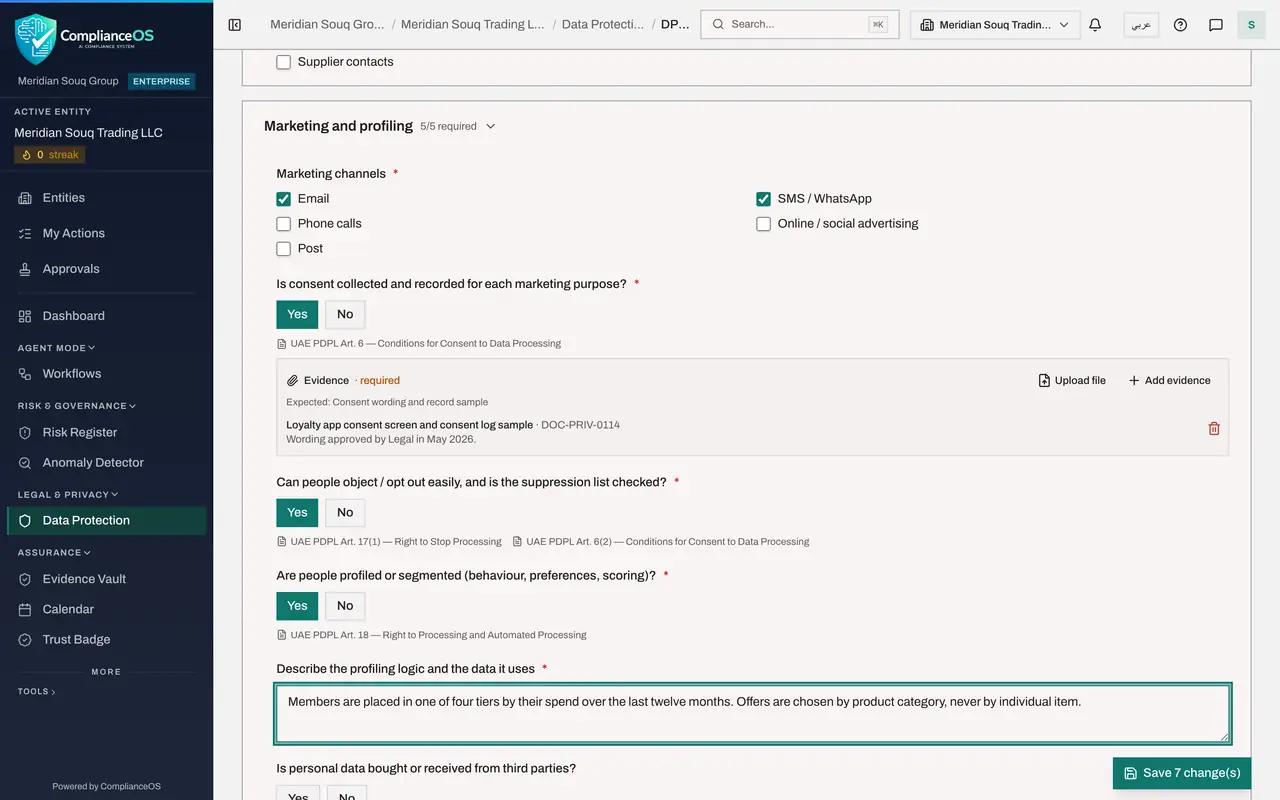Click the save disk icon
The image size is (1280, 800).
pos(1131,773)
